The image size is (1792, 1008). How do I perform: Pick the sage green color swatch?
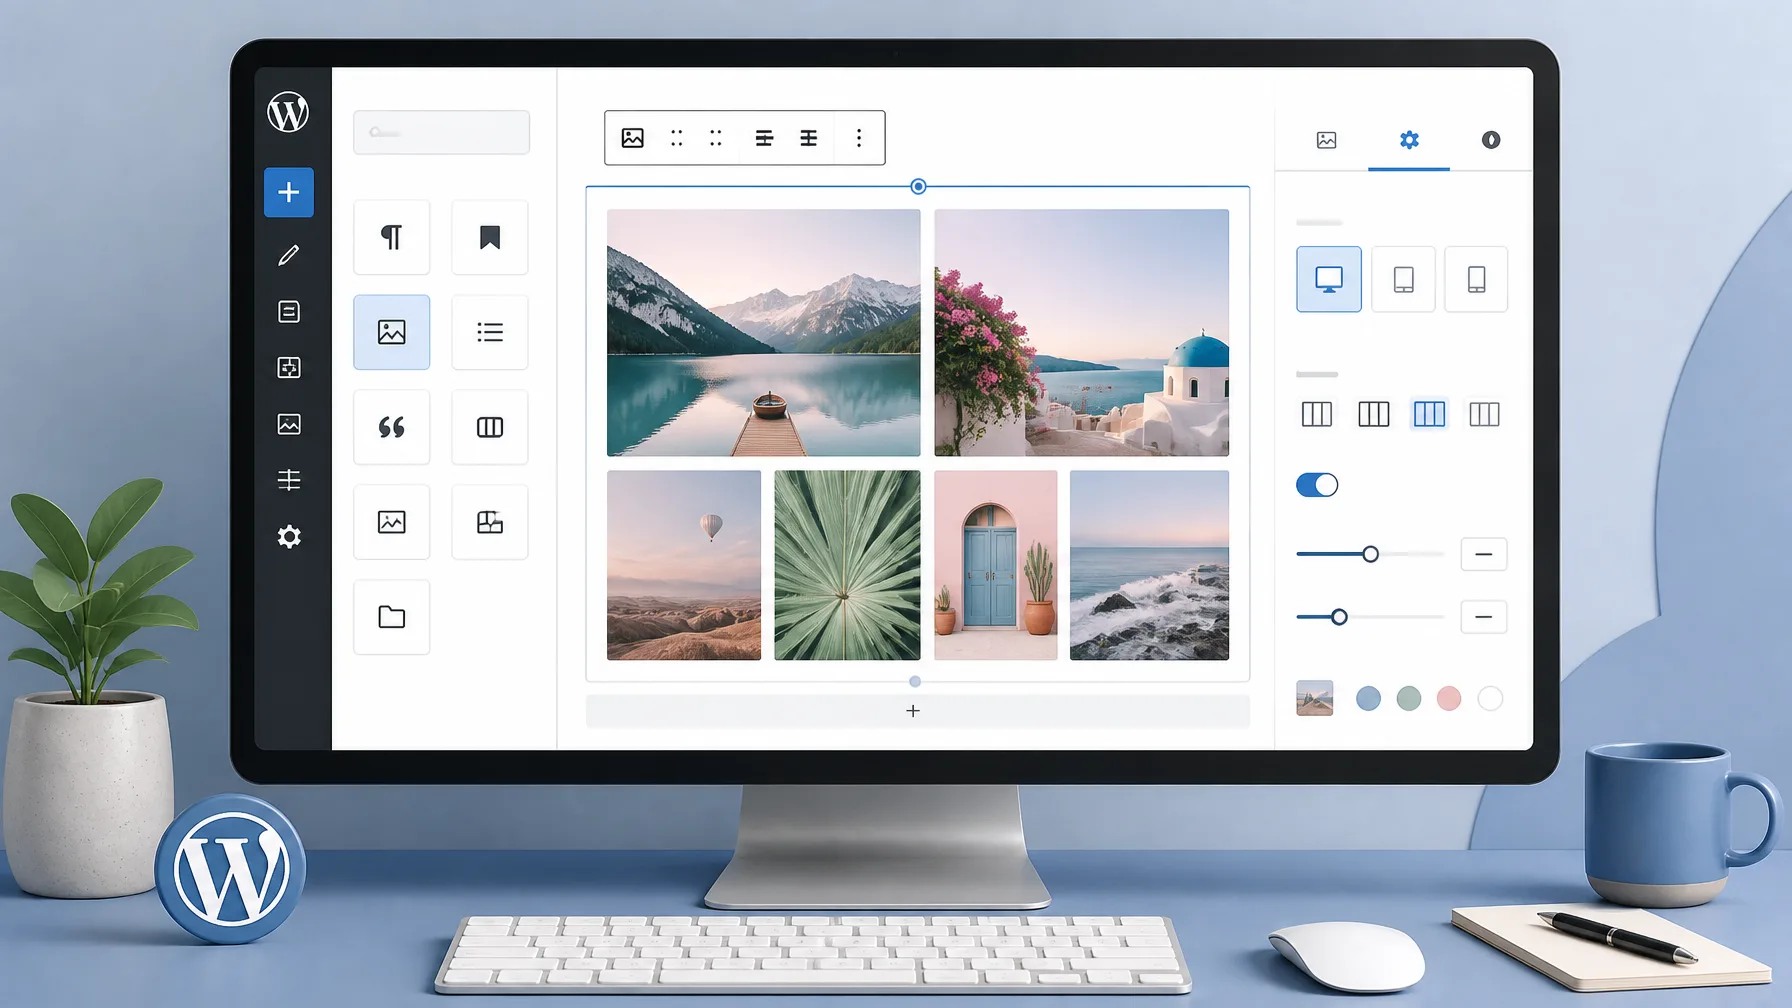tap(1409, 698)
